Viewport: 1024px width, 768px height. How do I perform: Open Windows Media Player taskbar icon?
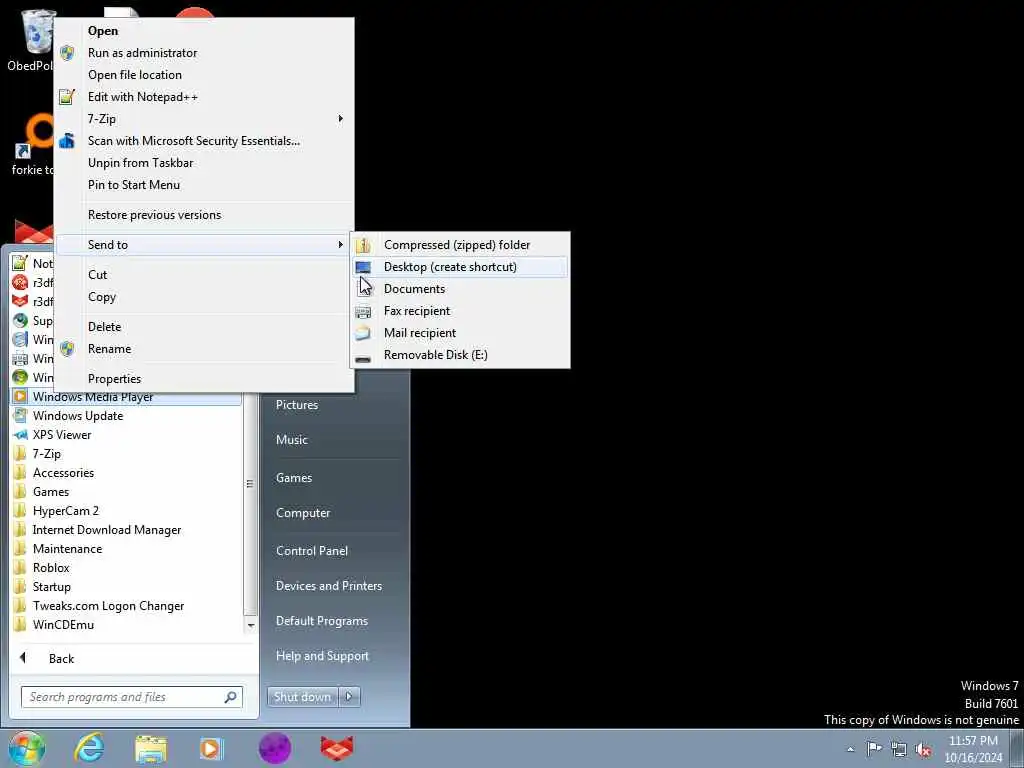[212, 749]
